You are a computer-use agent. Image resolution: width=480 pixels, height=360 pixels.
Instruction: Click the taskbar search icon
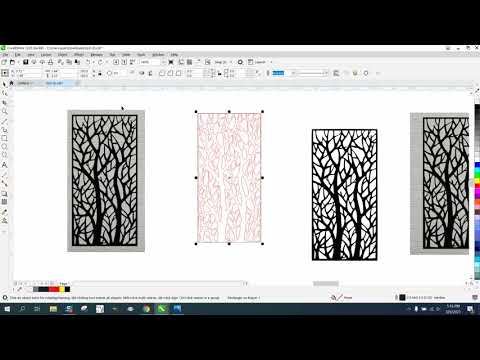22,309
